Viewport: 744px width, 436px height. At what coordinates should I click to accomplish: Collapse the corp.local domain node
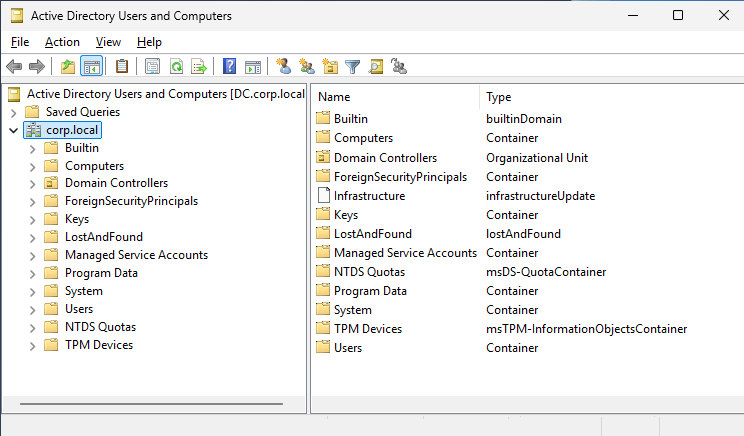tap(13, 130)
